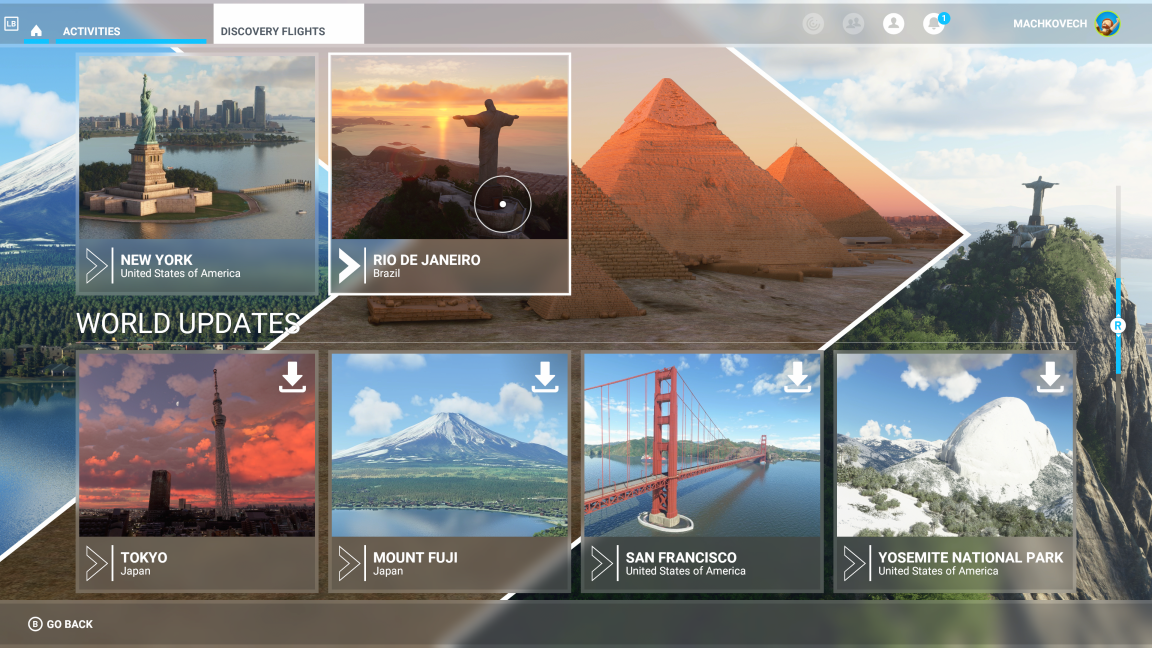Open your player profile icon
1152x648 pixels.
tap(893, 23)
